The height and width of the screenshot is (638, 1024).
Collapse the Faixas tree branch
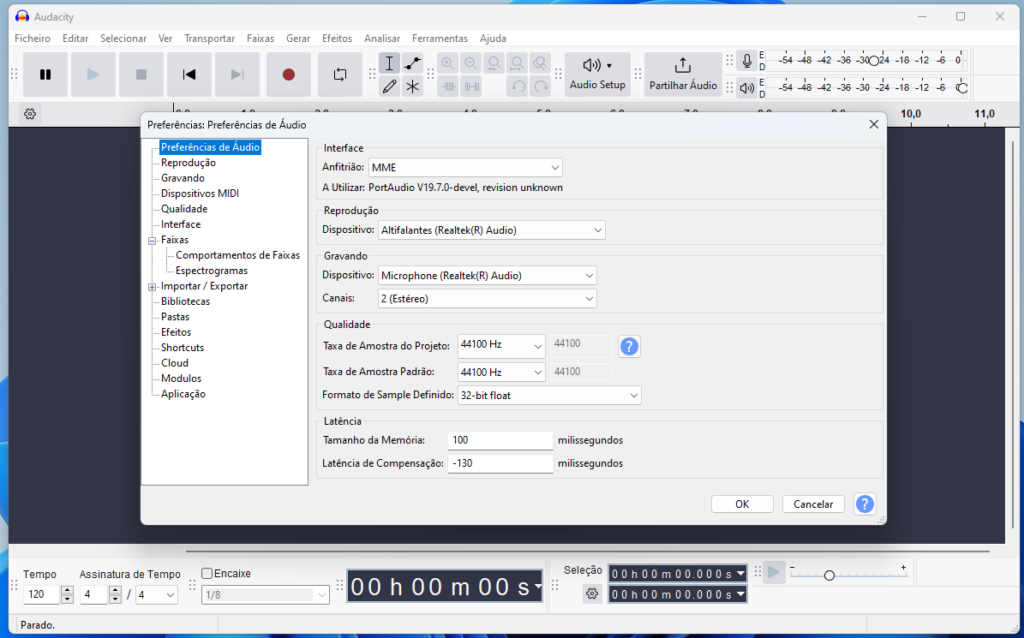152,239
